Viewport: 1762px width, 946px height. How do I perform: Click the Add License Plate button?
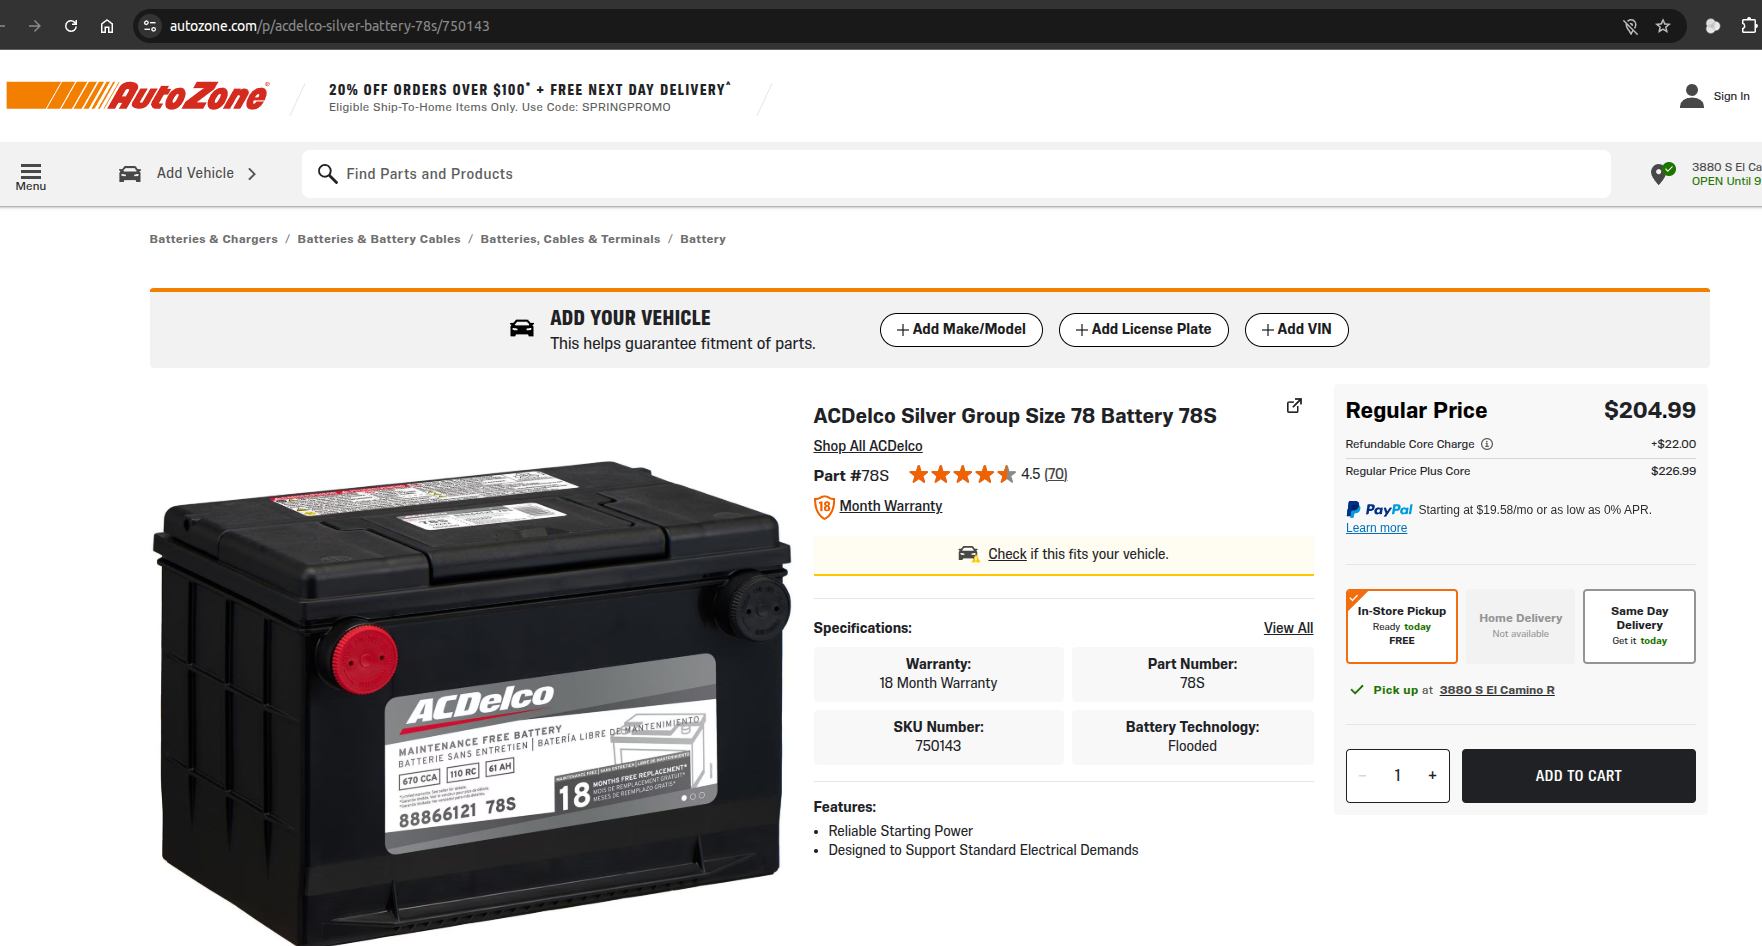1144,330
